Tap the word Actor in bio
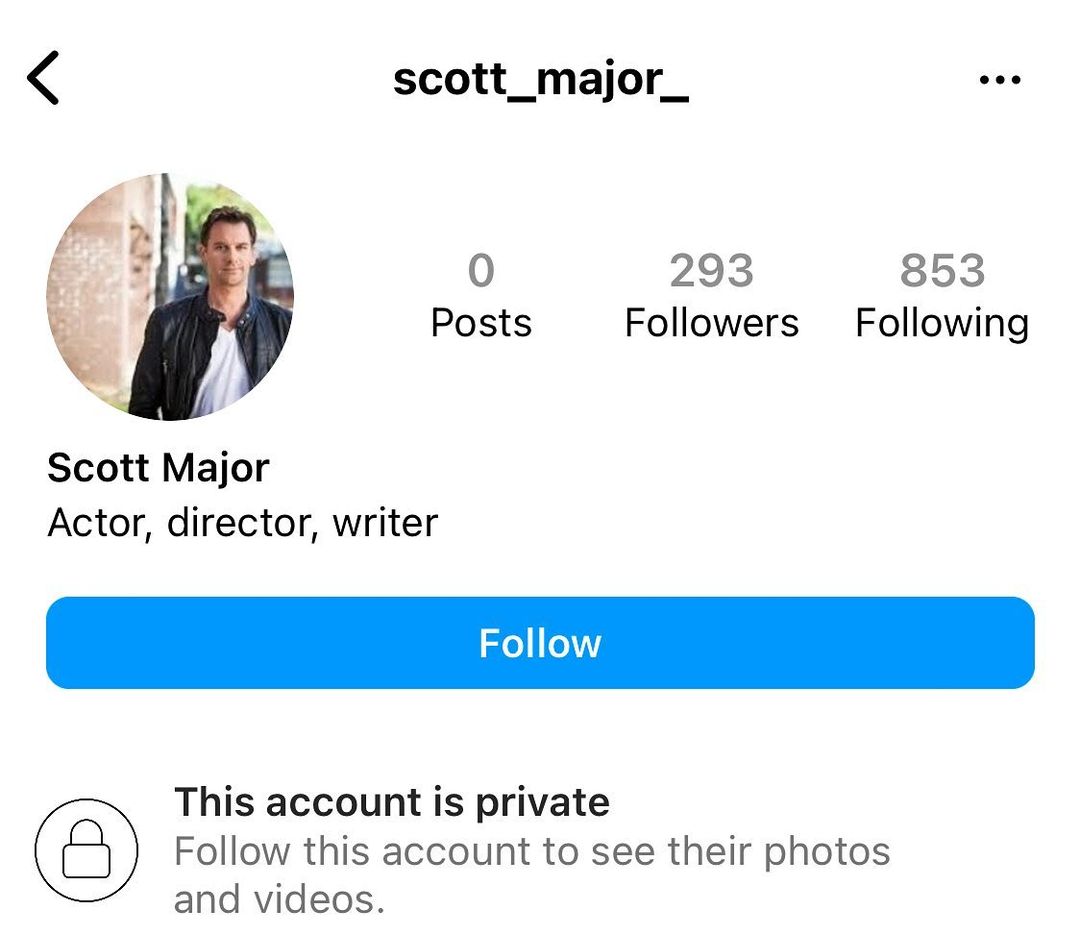Image resolution: width=1080 pixels, height=934 pixels. [x=98, y=523]
